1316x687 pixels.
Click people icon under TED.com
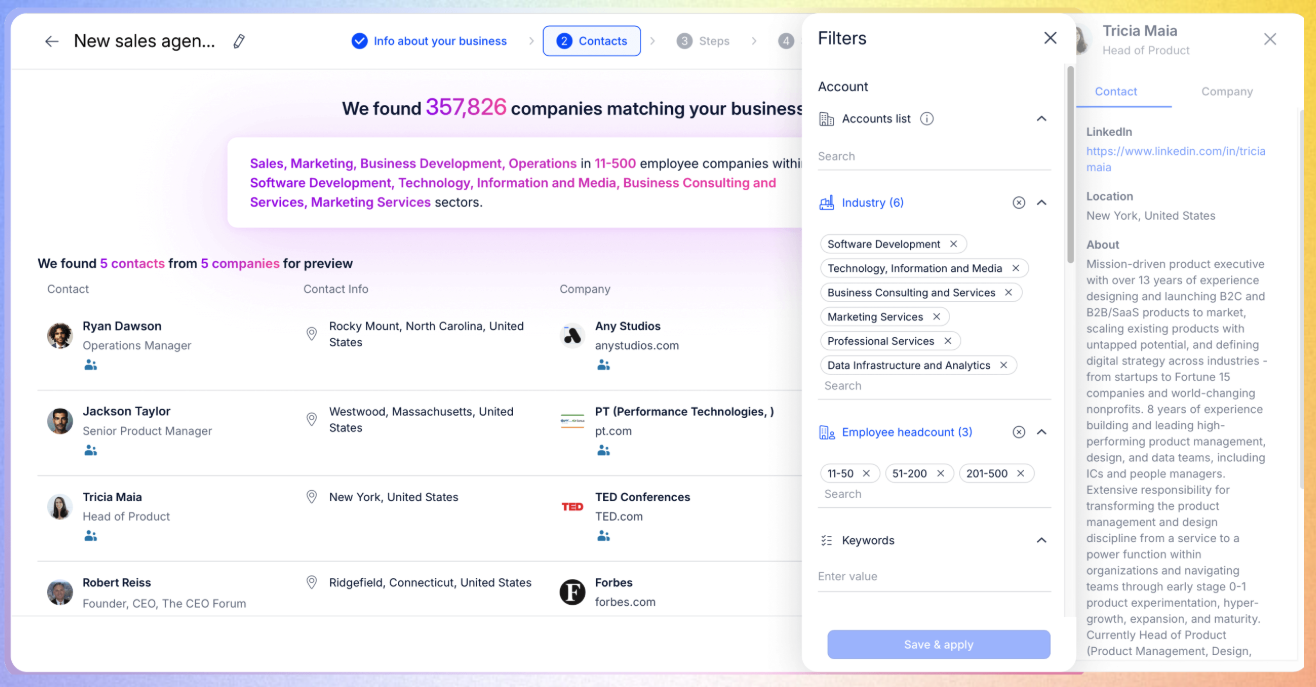pos(603,536)
